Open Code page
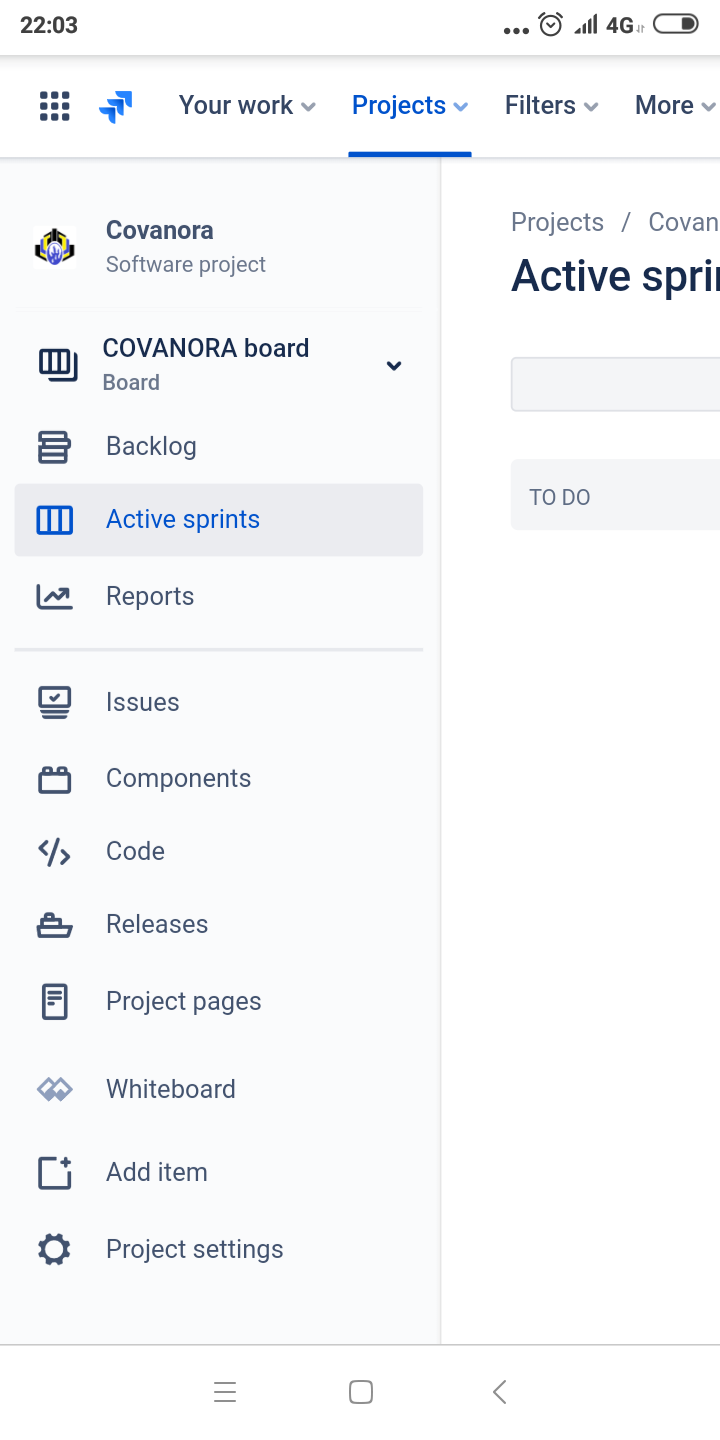The image size is (720, 1440). [135, 851]
